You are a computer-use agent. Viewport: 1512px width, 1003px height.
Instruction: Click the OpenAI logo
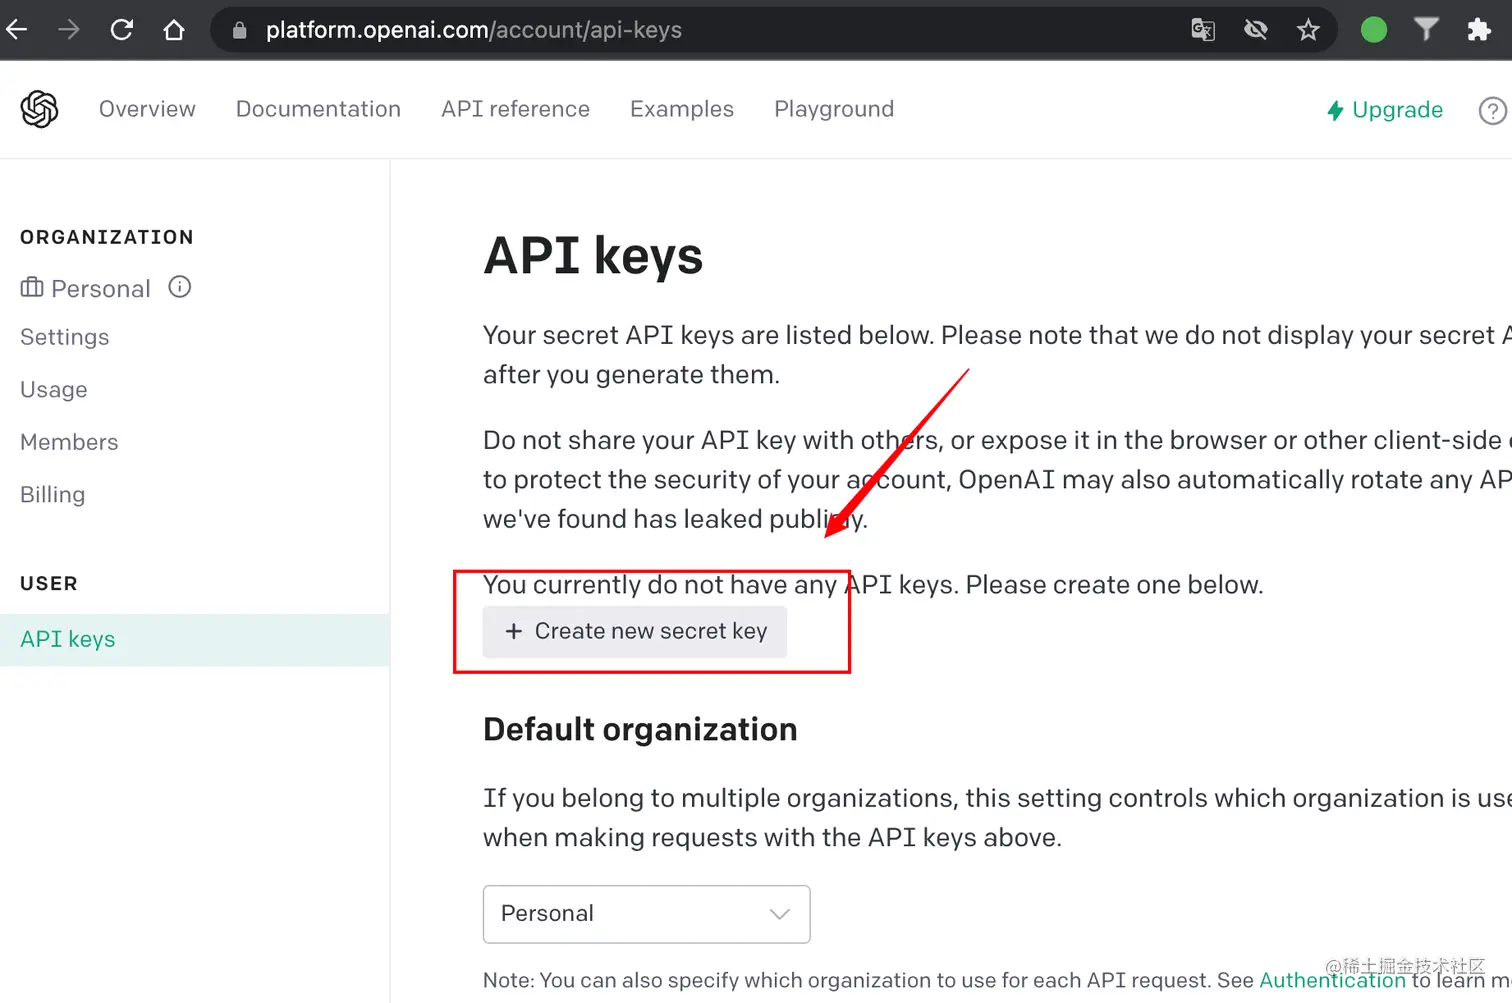[x=40, y=109]
